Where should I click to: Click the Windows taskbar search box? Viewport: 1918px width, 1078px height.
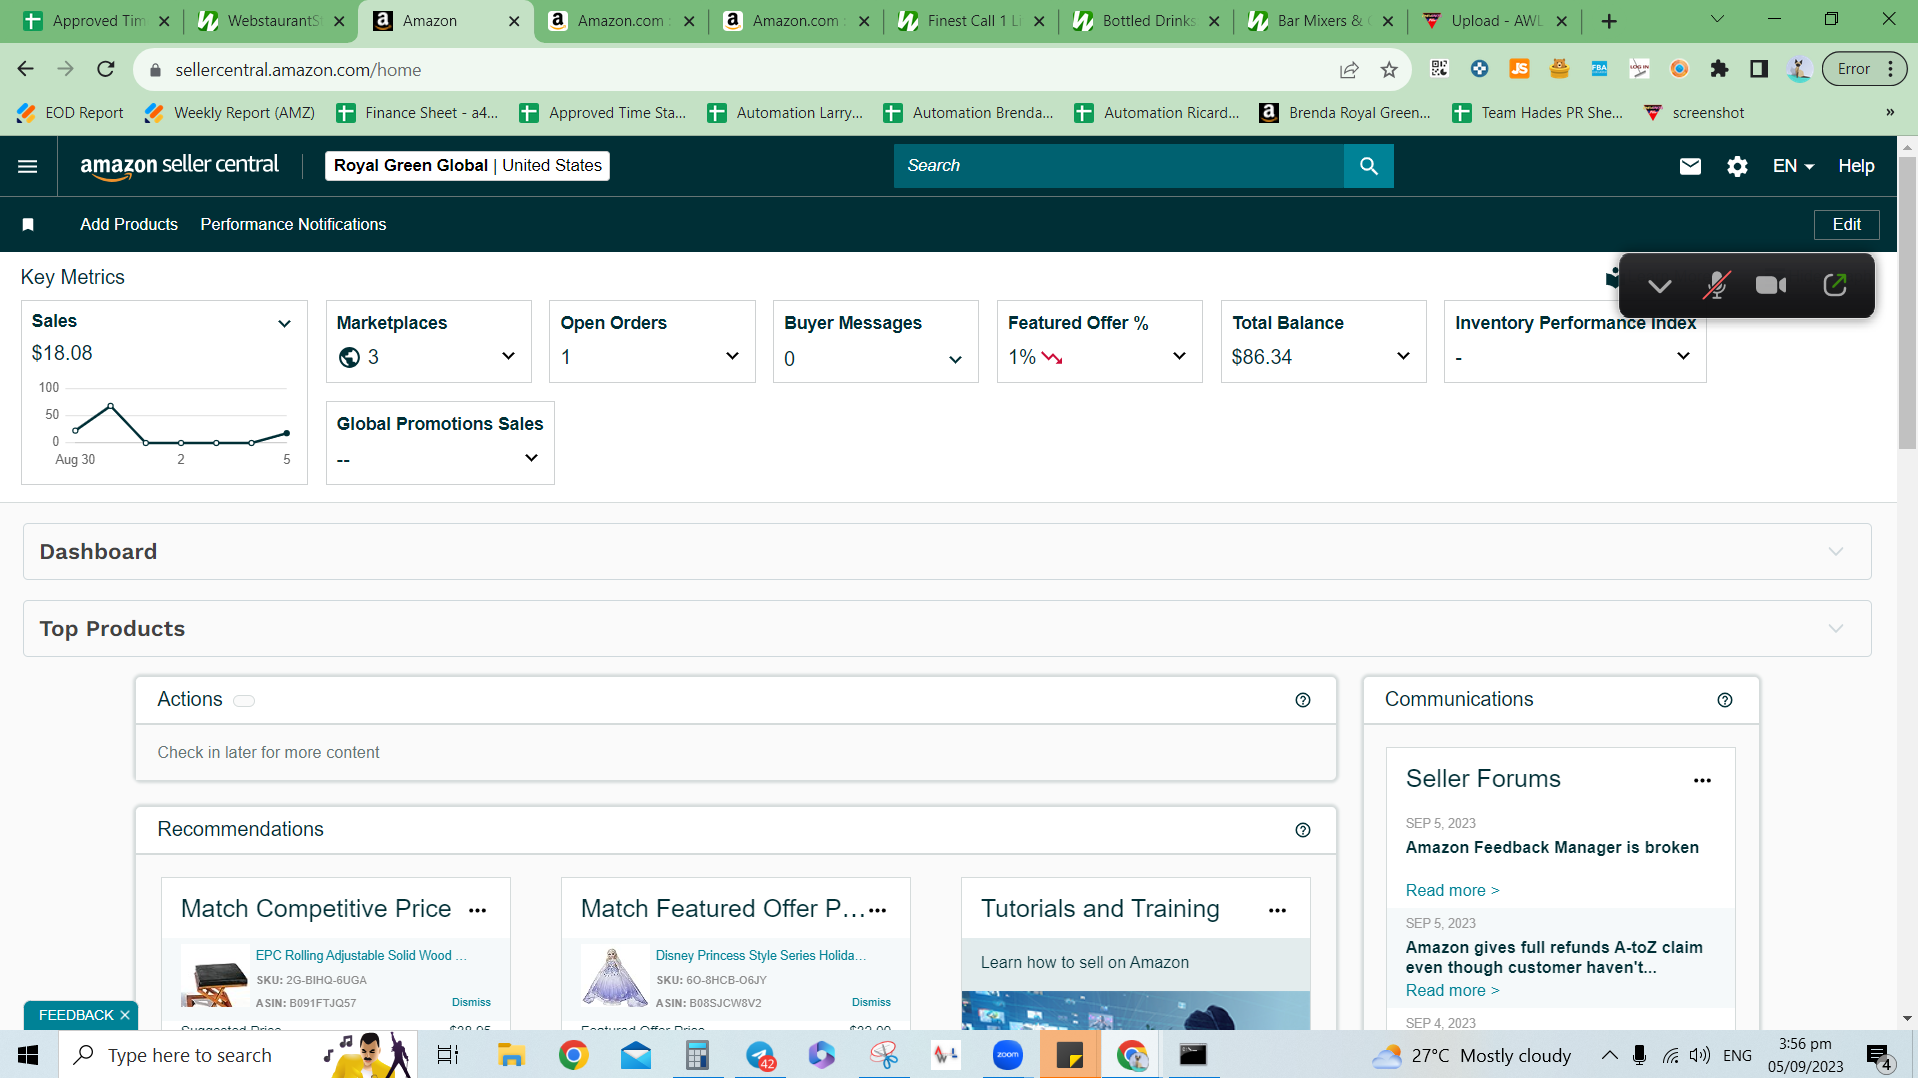click(x=238, y=1055)
